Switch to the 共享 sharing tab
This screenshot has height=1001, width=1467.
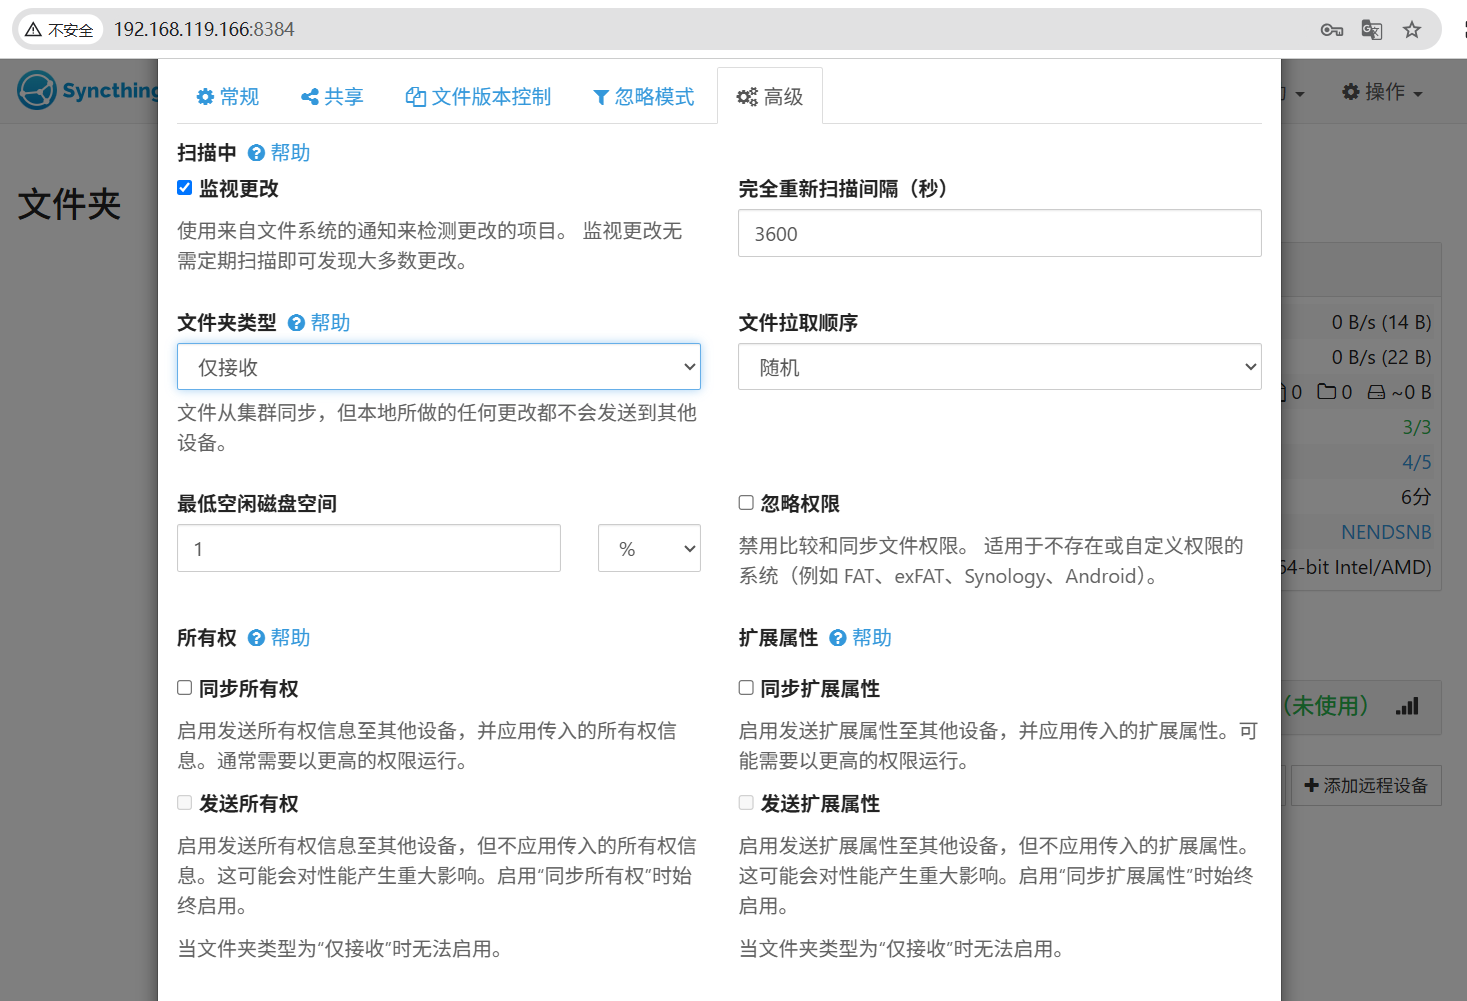point(332,97)
